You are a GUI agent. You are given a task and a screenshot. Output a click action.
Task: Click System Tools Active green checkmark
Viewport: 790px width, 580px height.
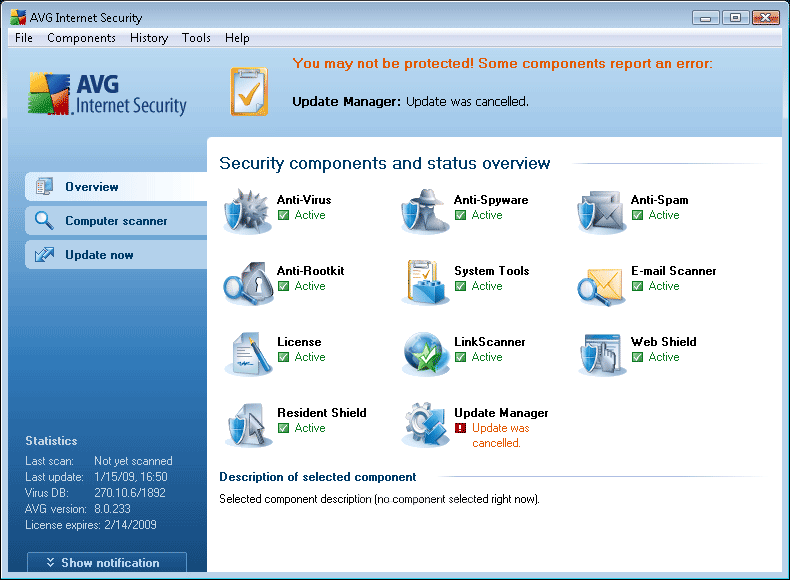[x=460, y=286]
